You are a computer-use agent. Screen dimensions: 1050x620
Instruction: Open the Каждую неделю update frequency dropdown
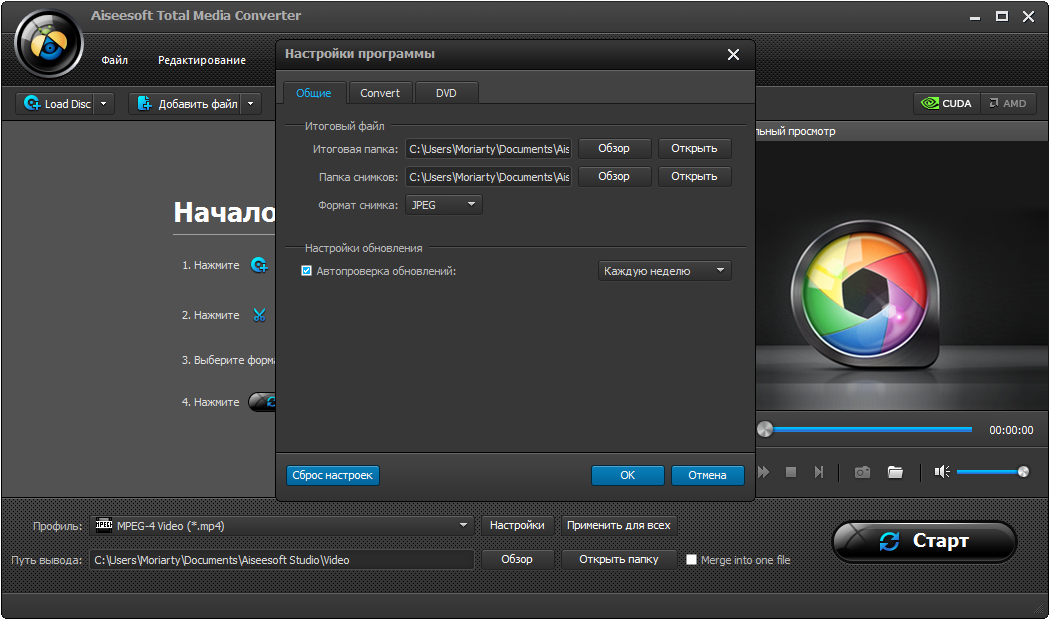click(x=665, y=271)
